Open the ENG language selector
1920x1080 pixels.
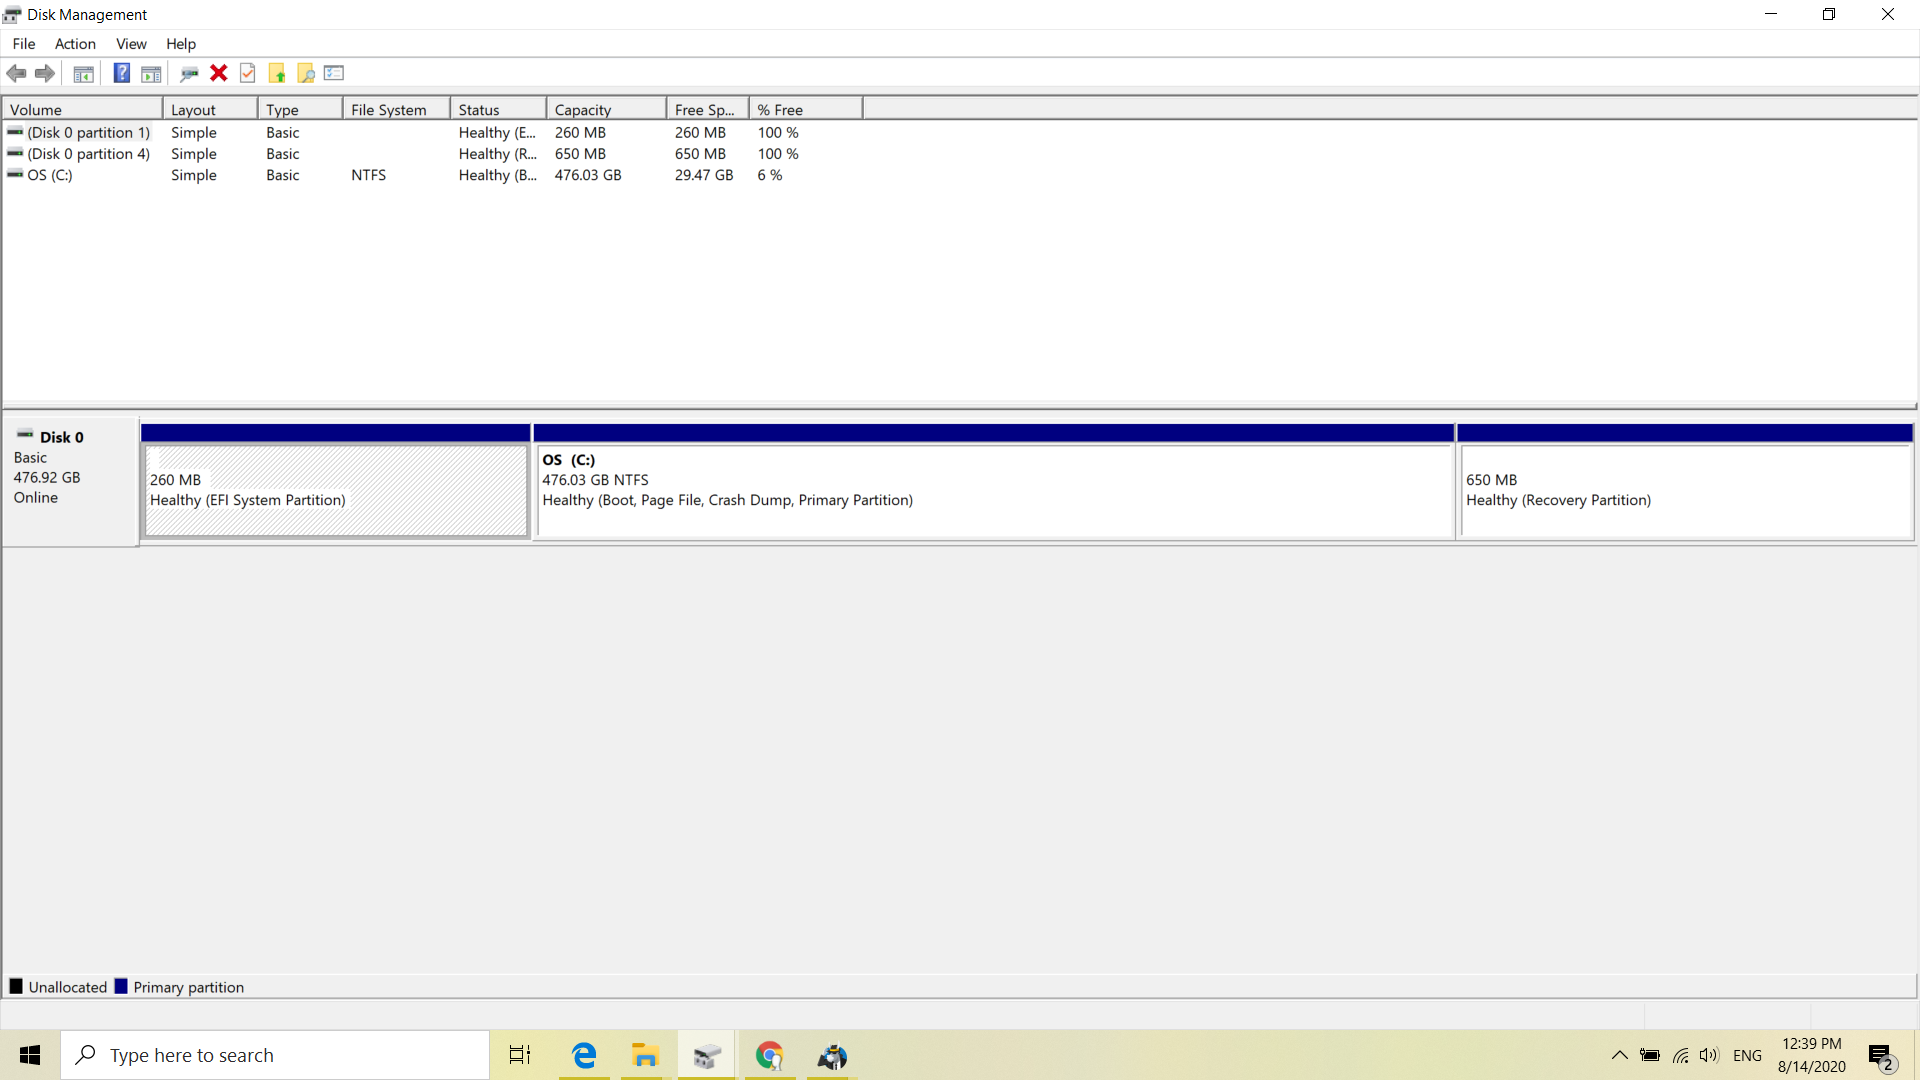(1748, 1055)
